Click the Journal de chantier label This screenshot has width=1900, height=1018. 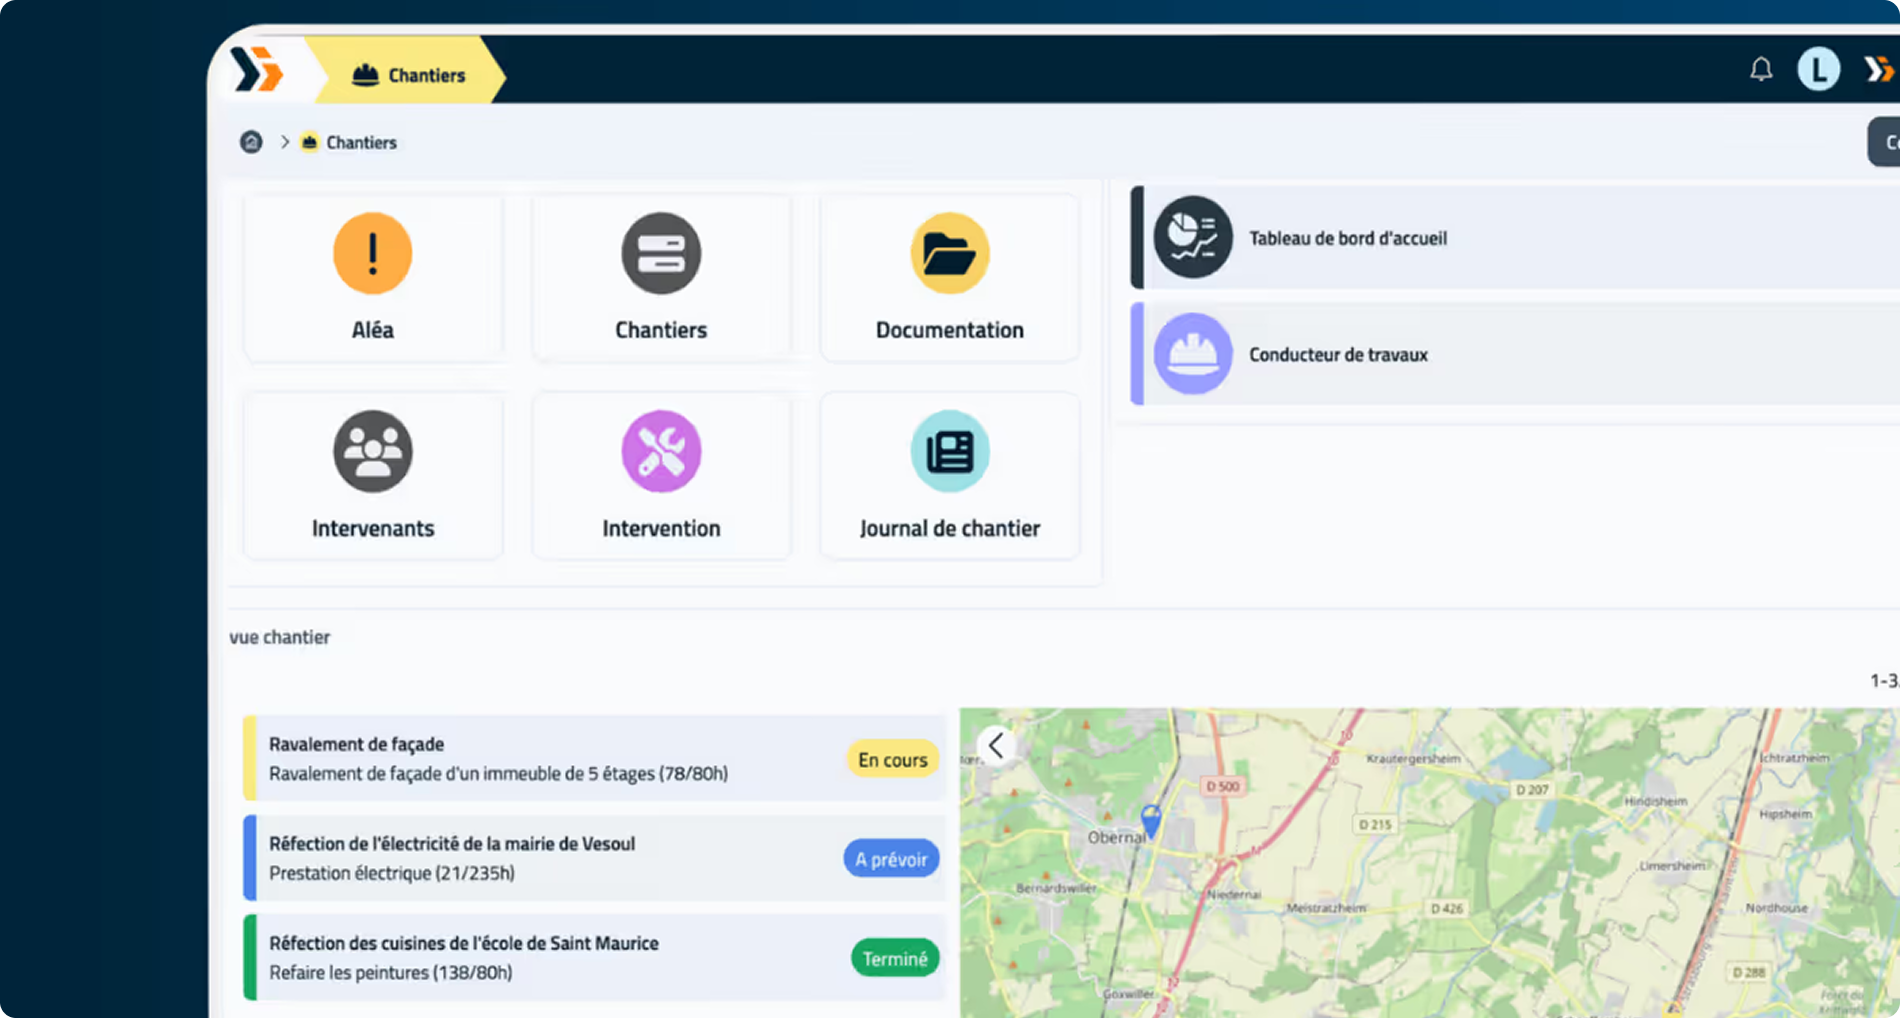[x=950, y=528]
